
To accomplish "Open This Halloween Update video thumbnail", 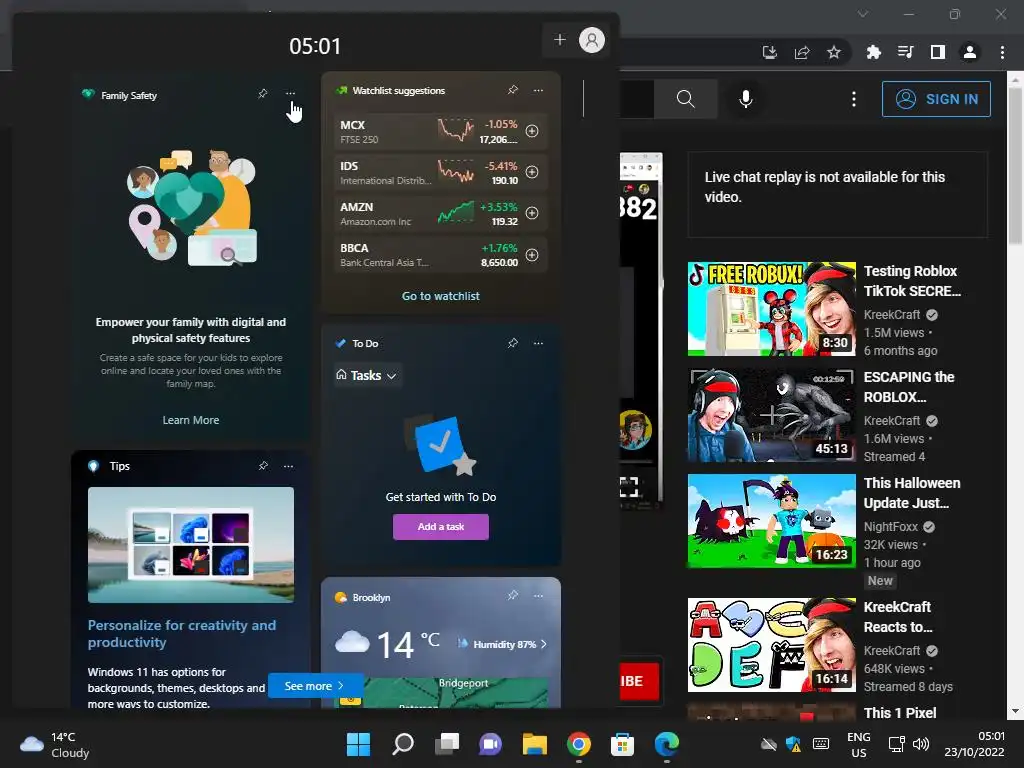I will click(771, 521).
